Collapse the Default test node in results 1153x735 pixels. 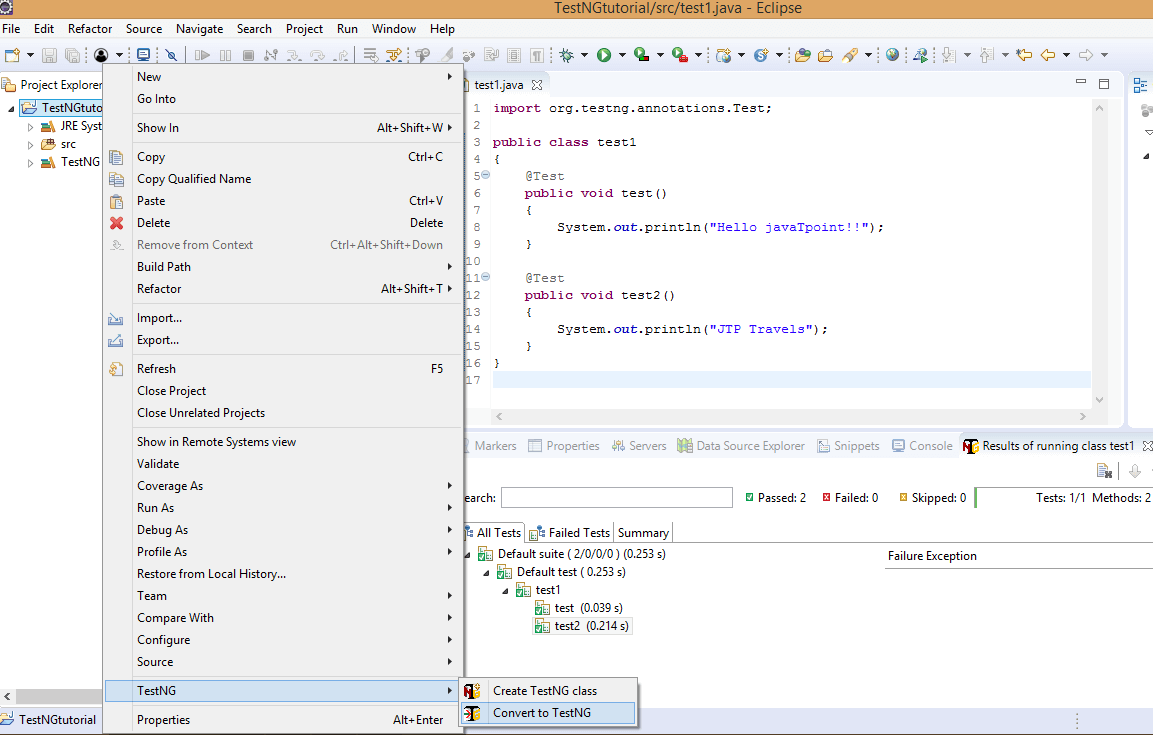point(486,573)
